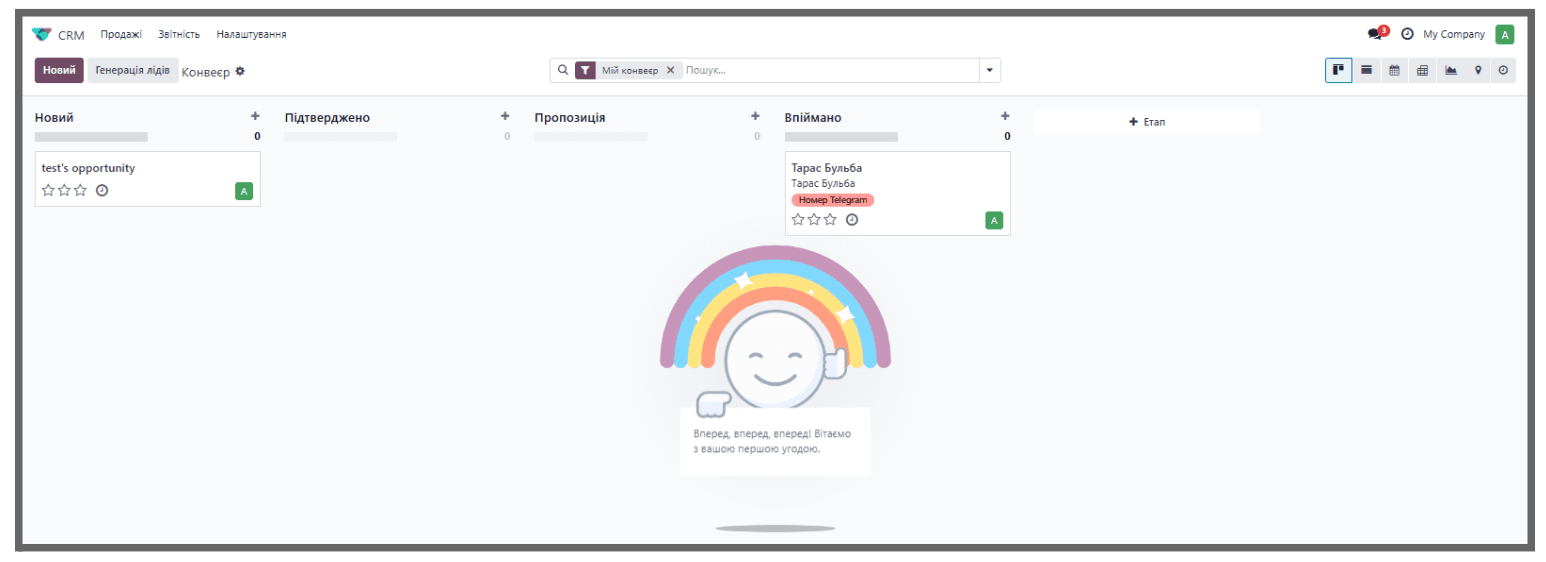Click Конвеєр breadcrumb title
The height and width of the screenshot is (562, 1546).
click(206, 72)
